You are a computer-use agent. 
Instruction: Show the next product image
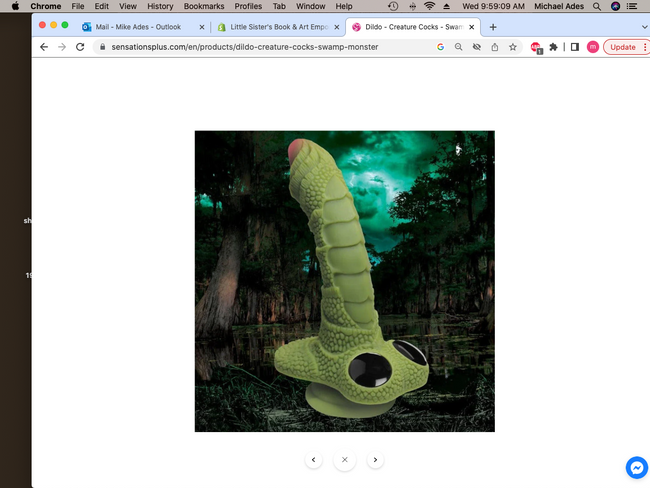[375, 460]
